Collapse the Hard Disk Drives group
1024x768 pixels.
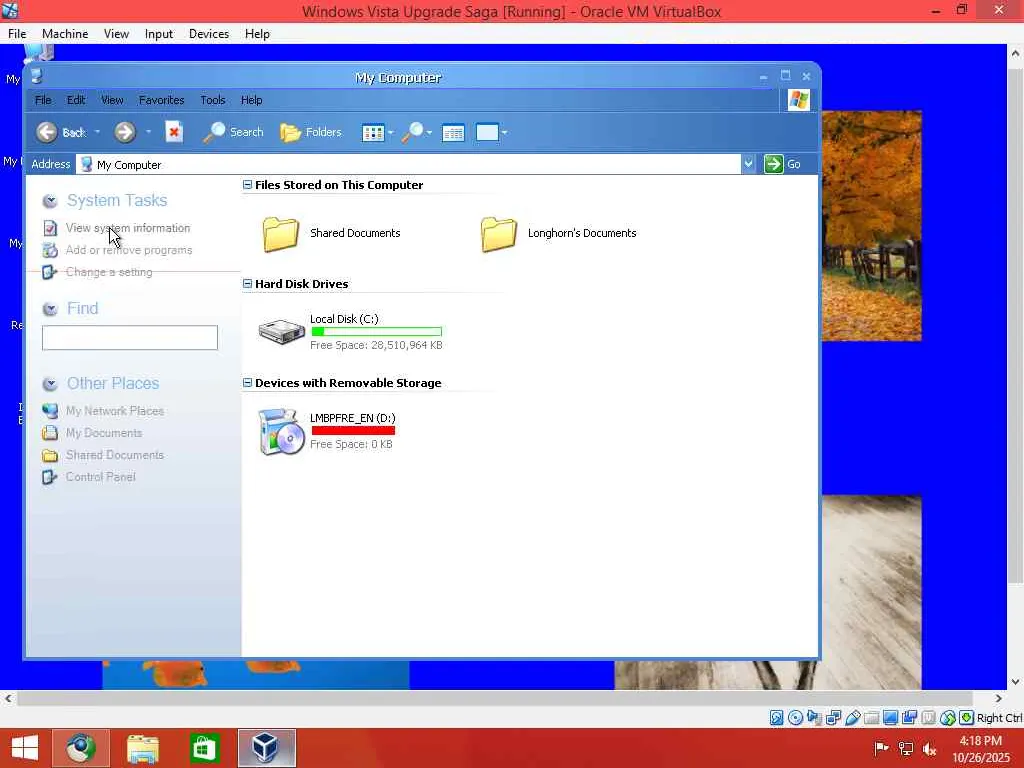coord(248,283)
